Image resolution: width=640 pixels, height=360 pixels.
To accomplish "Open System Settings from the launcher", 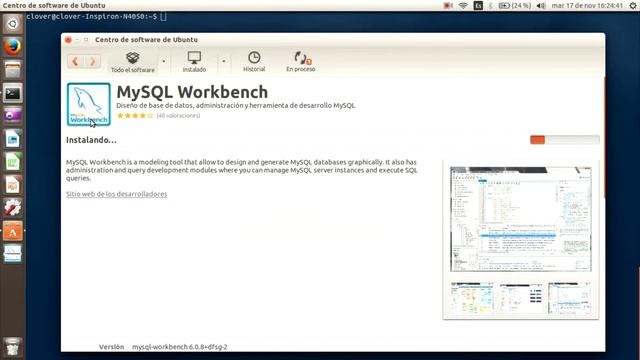I will [x=13, y=208].
